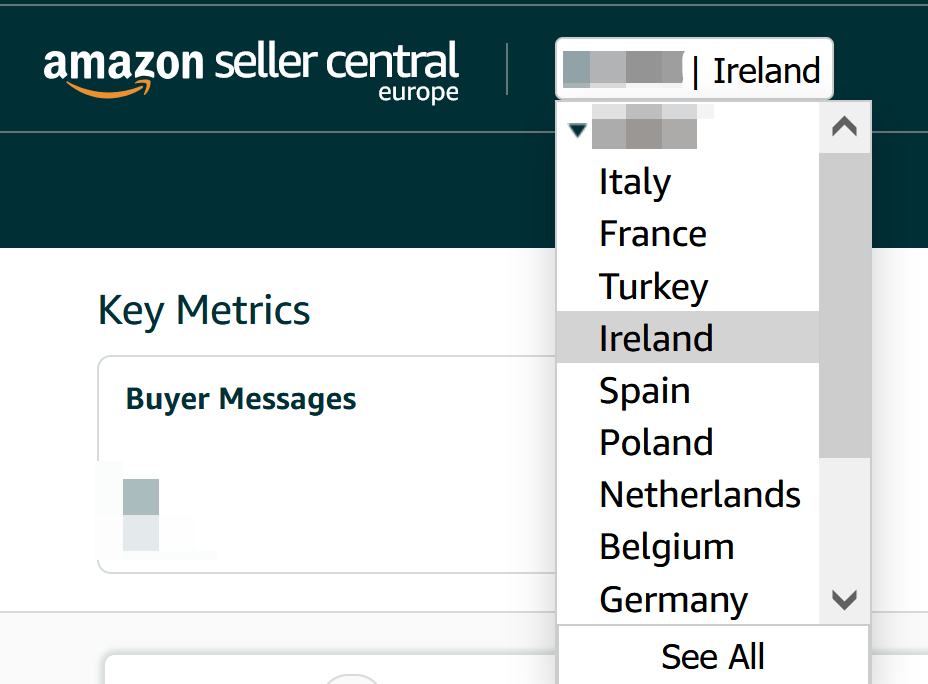
Task: Choose Turkey in the marketplace dropdown
Action: point(654,286)
